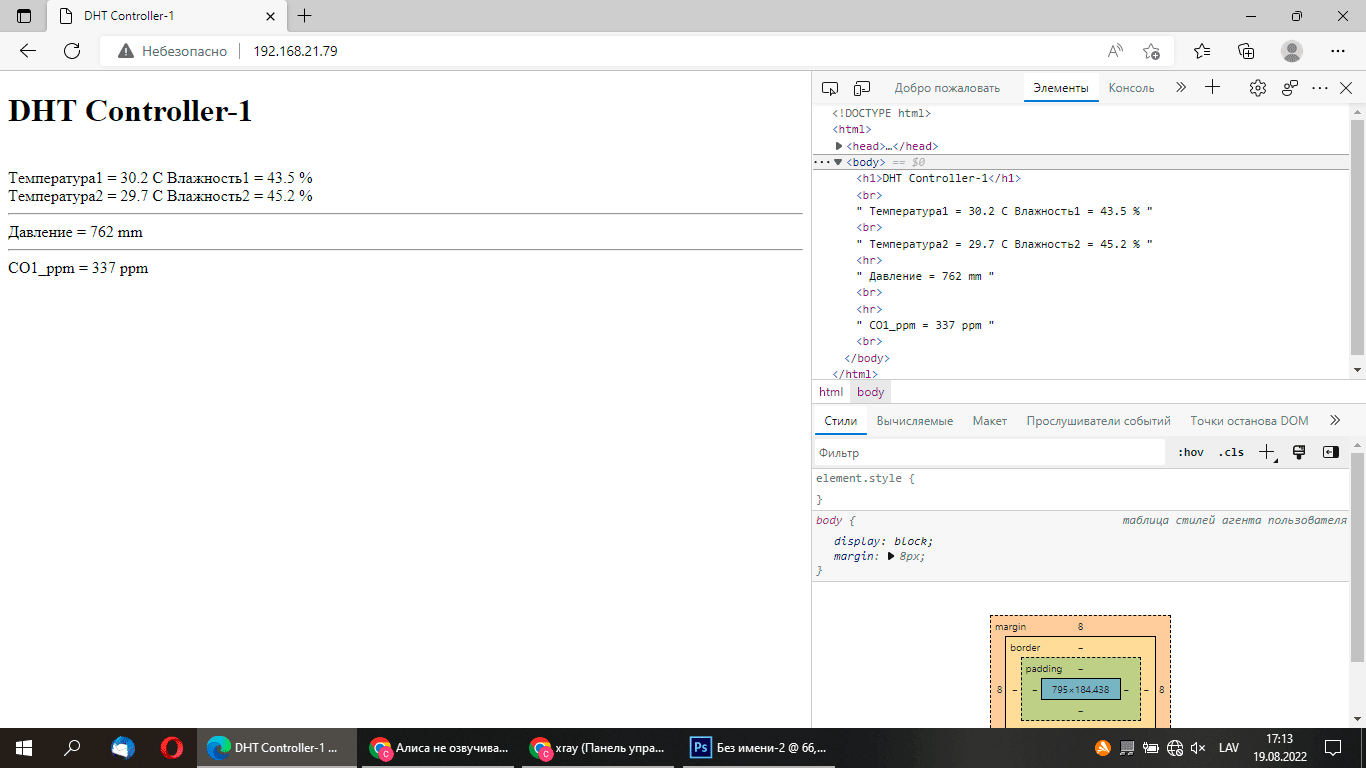The height and width of the screenshot is (768, 1366).
Task: Click the Фильтр styles input field
Action: tap(988, 453)
